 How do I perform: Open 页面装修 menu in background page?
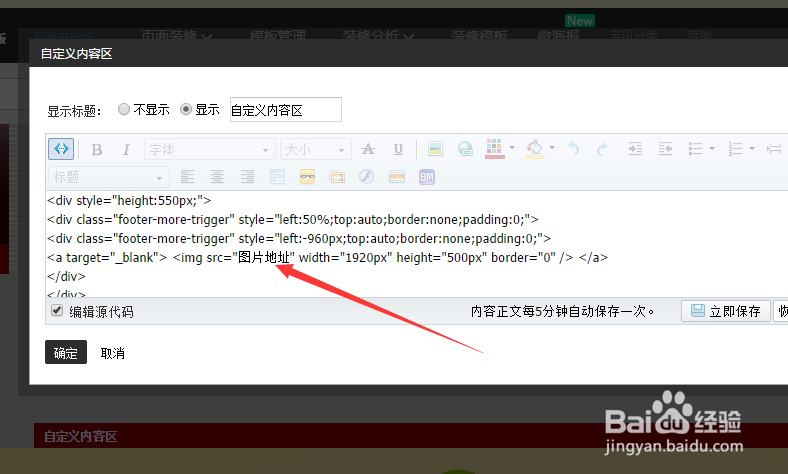coord(176,35)
